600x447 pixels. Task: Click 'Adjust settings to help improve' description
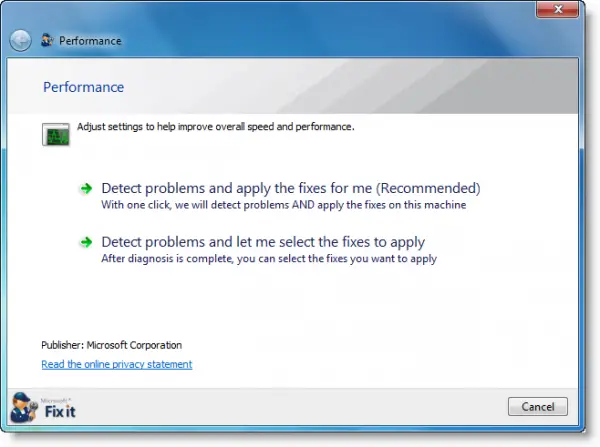216,127
